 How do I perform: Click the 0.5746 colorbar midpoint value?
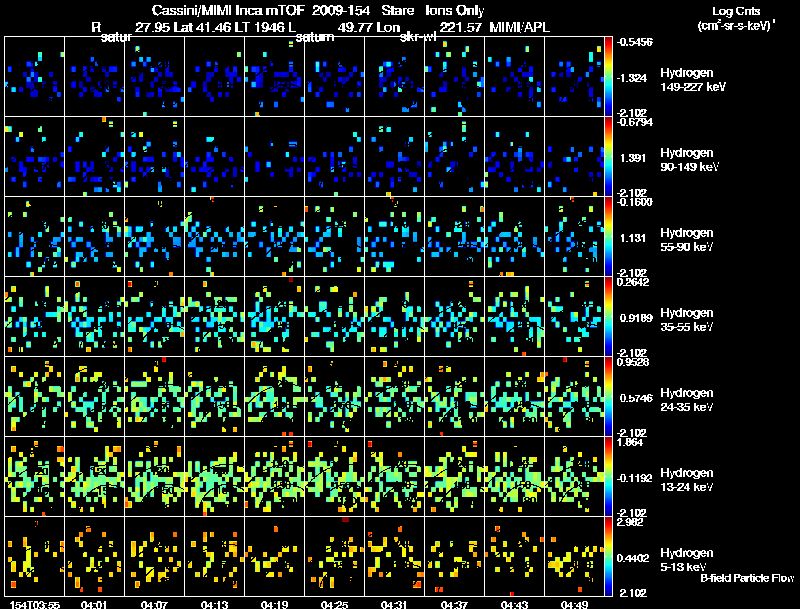pos(636,398)
